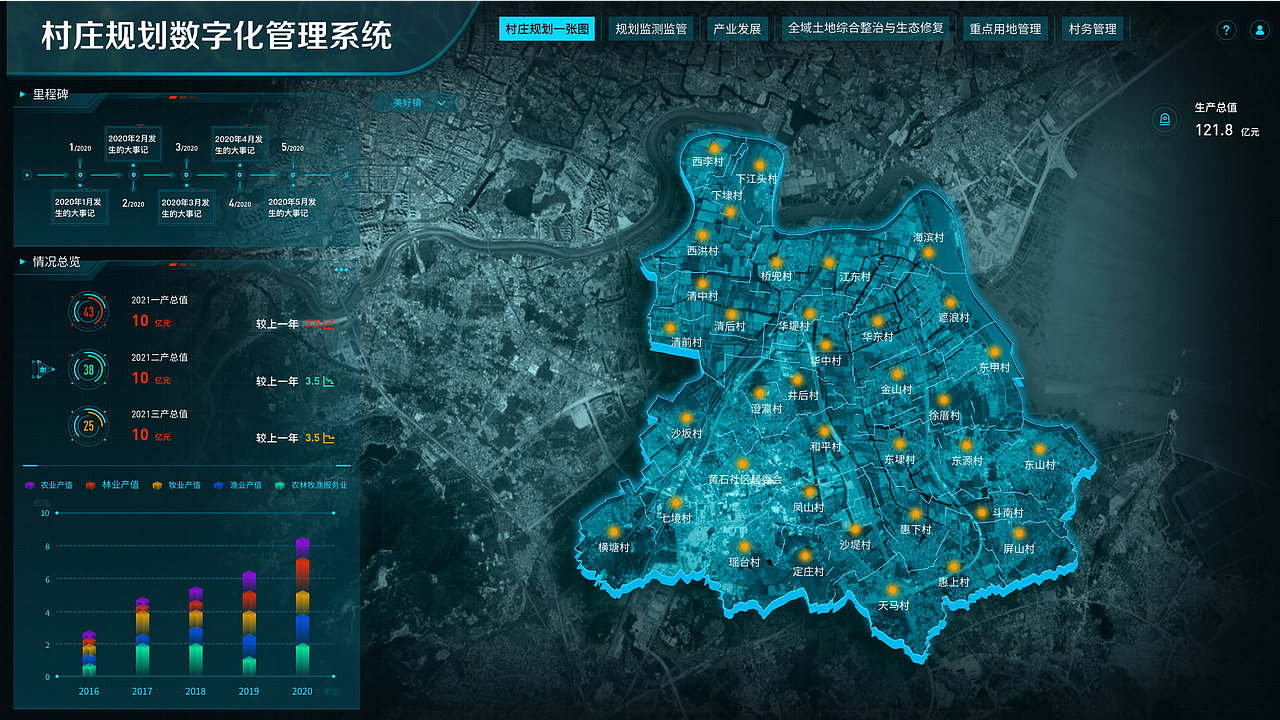The height and width of the screenshot is (720, 1280).
Task: Open the user profile icon
Action: tap(1258, 30)
